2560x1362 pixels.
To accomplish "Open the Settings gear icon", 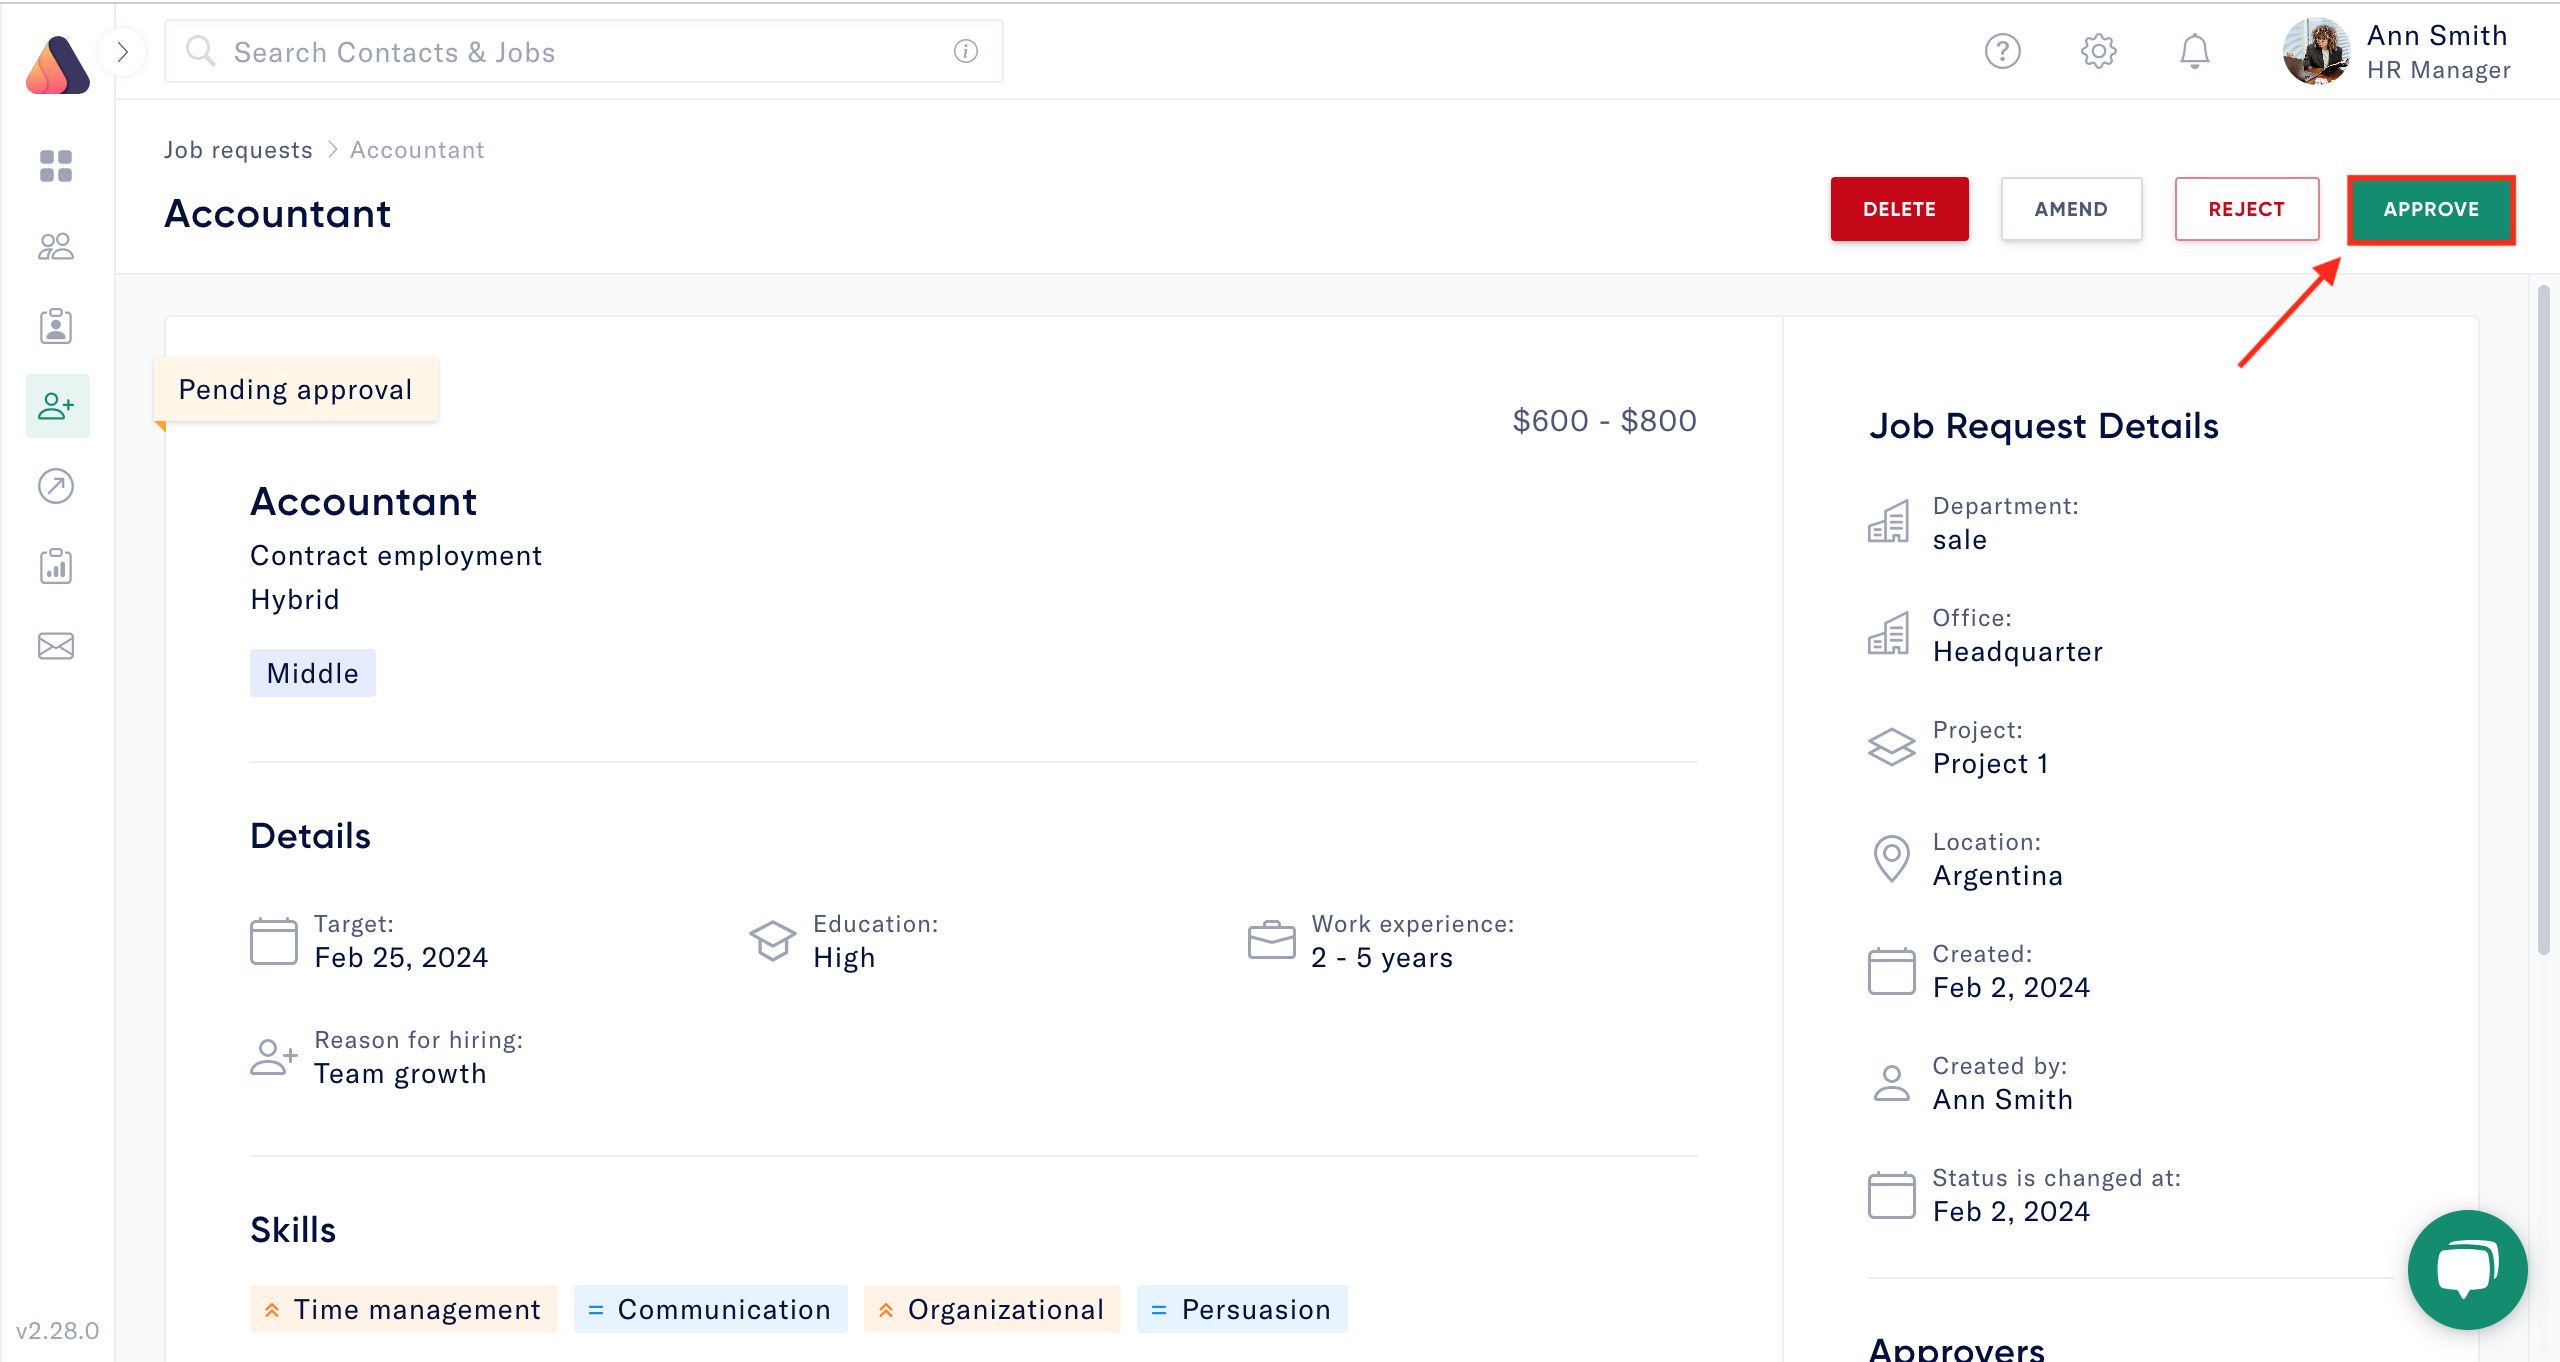I will pyautogui.click(x=2099, y=51).
